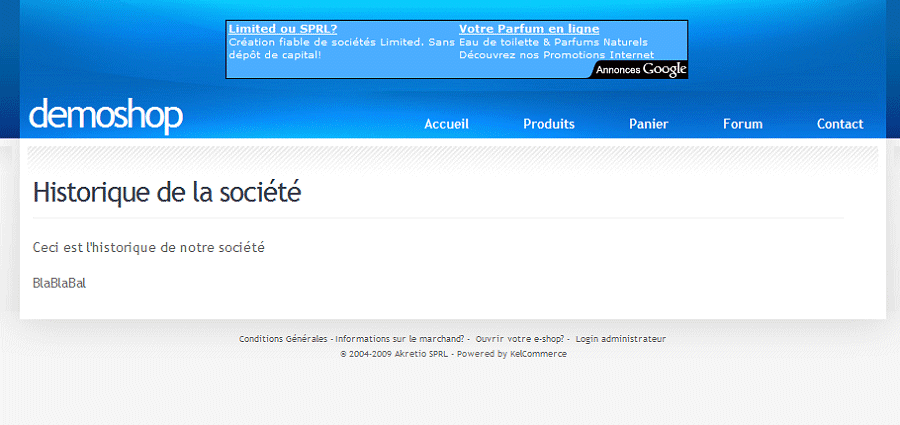Open the Contact page
900x425 pixels.
839,124
